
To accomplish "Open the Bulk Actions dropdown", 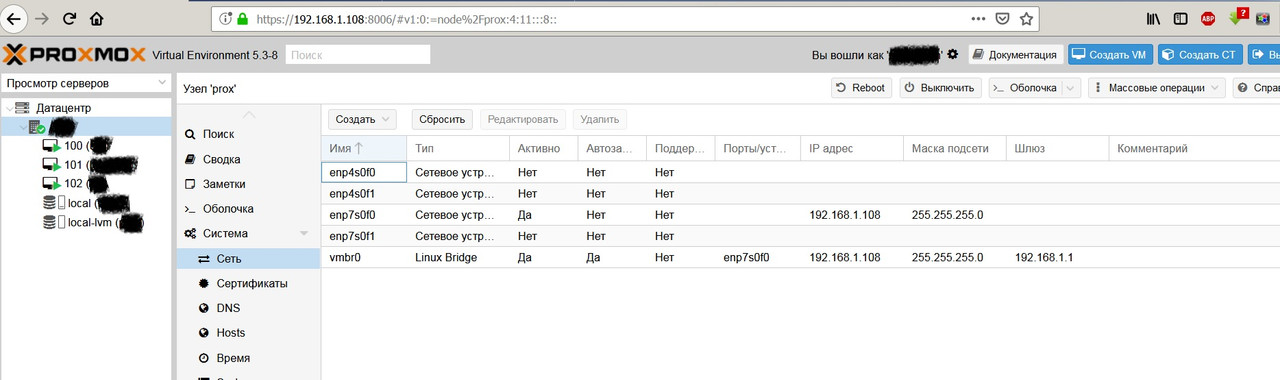I will (1157, 88).
